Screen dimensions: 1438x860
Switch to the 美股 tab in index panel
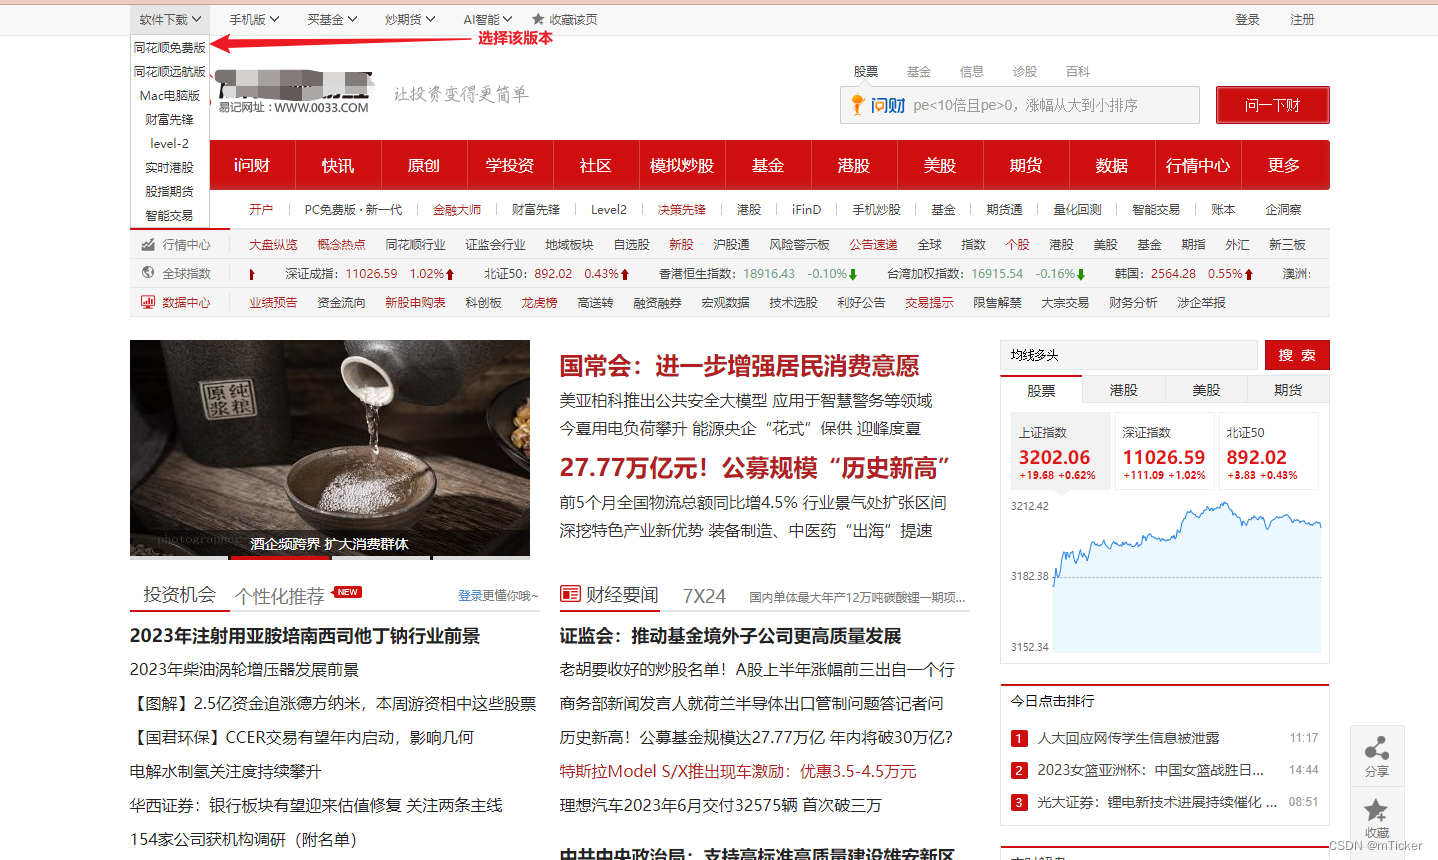(x=1206, y=390)
